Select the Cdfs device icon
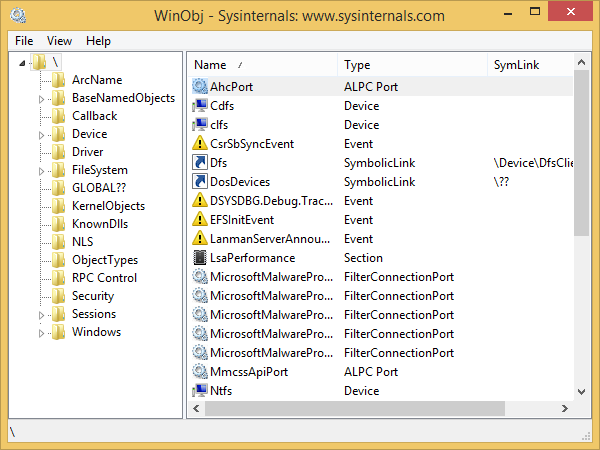Viewport: 600px width, 450px height. pyautogui.click(x=199, y=106)
